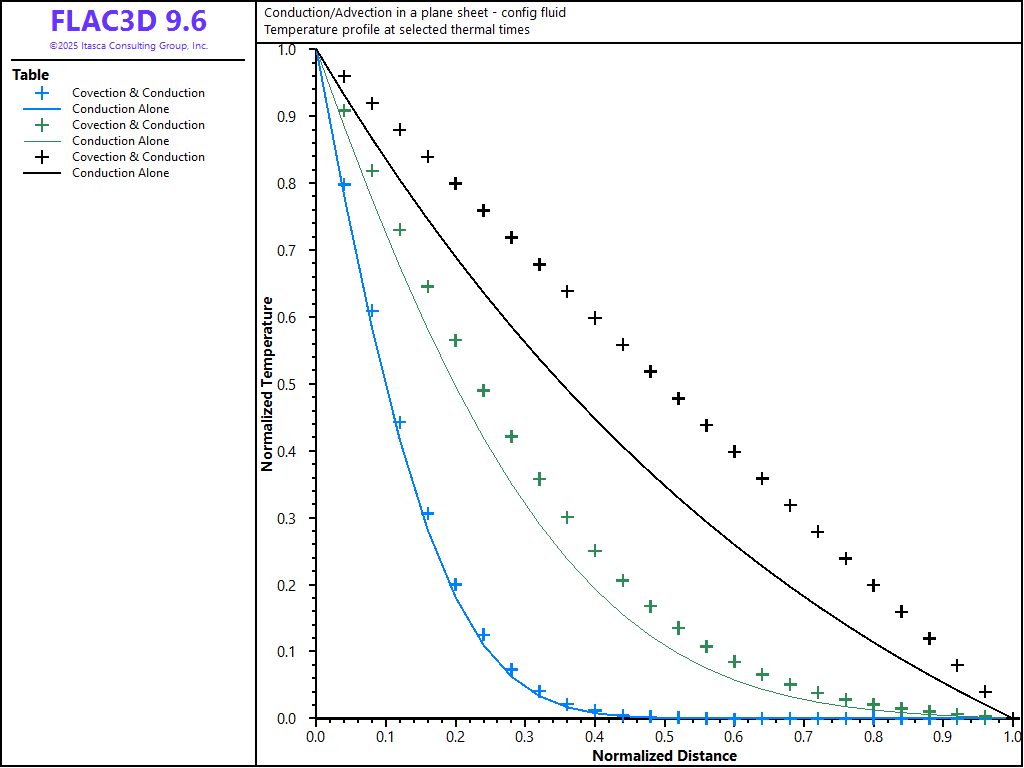Select the black "Covection & Conduction" legend label

pyautogui.click(x=138, y=157)
